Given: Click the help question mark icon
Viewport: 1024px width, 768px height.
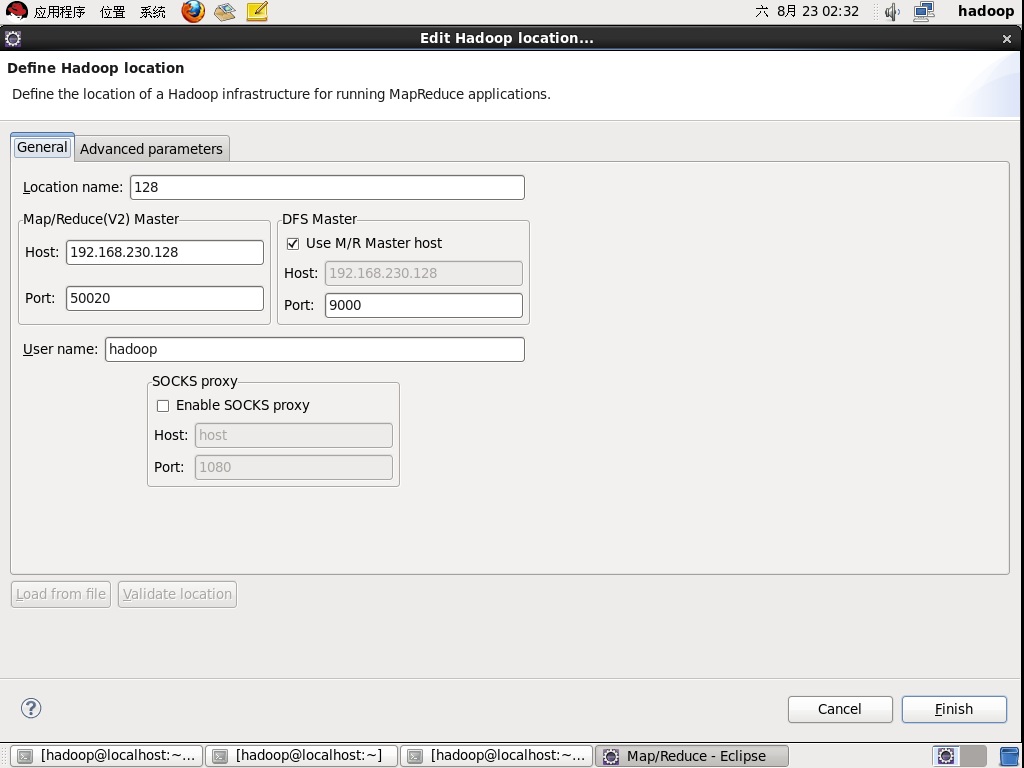Looking at the screenshot, I should coord(31,708).
